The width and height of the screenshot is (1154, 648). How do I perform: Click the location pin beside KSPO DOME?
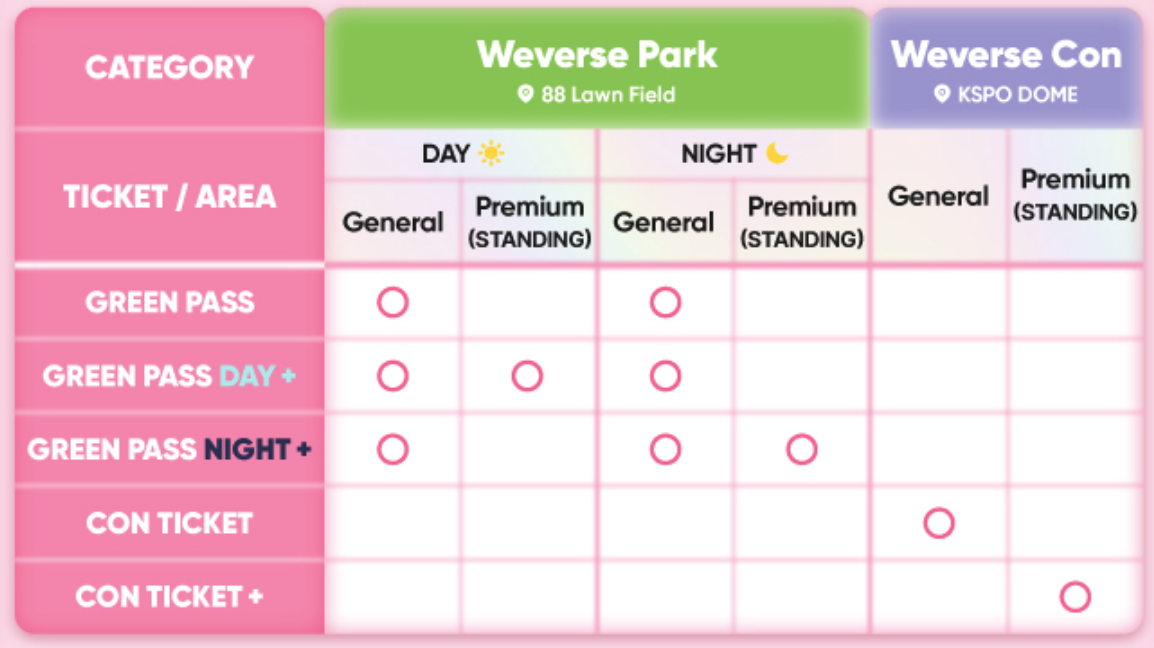tap(941, 95)
